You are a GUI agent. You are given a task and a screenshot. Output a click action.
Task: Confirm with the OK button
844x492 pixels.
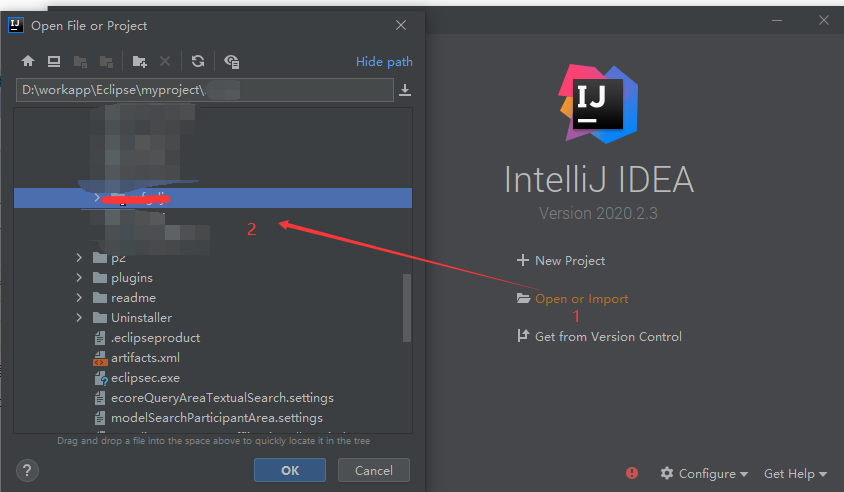[x=290, y=470]
